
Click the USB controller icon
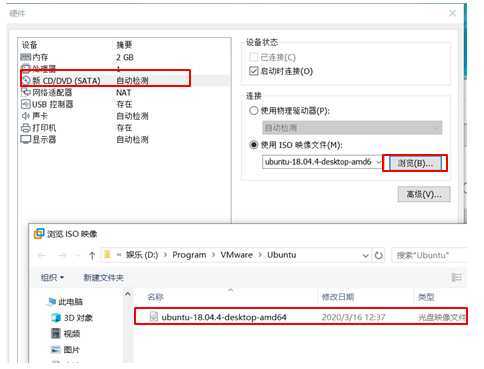tap(26, 104)
